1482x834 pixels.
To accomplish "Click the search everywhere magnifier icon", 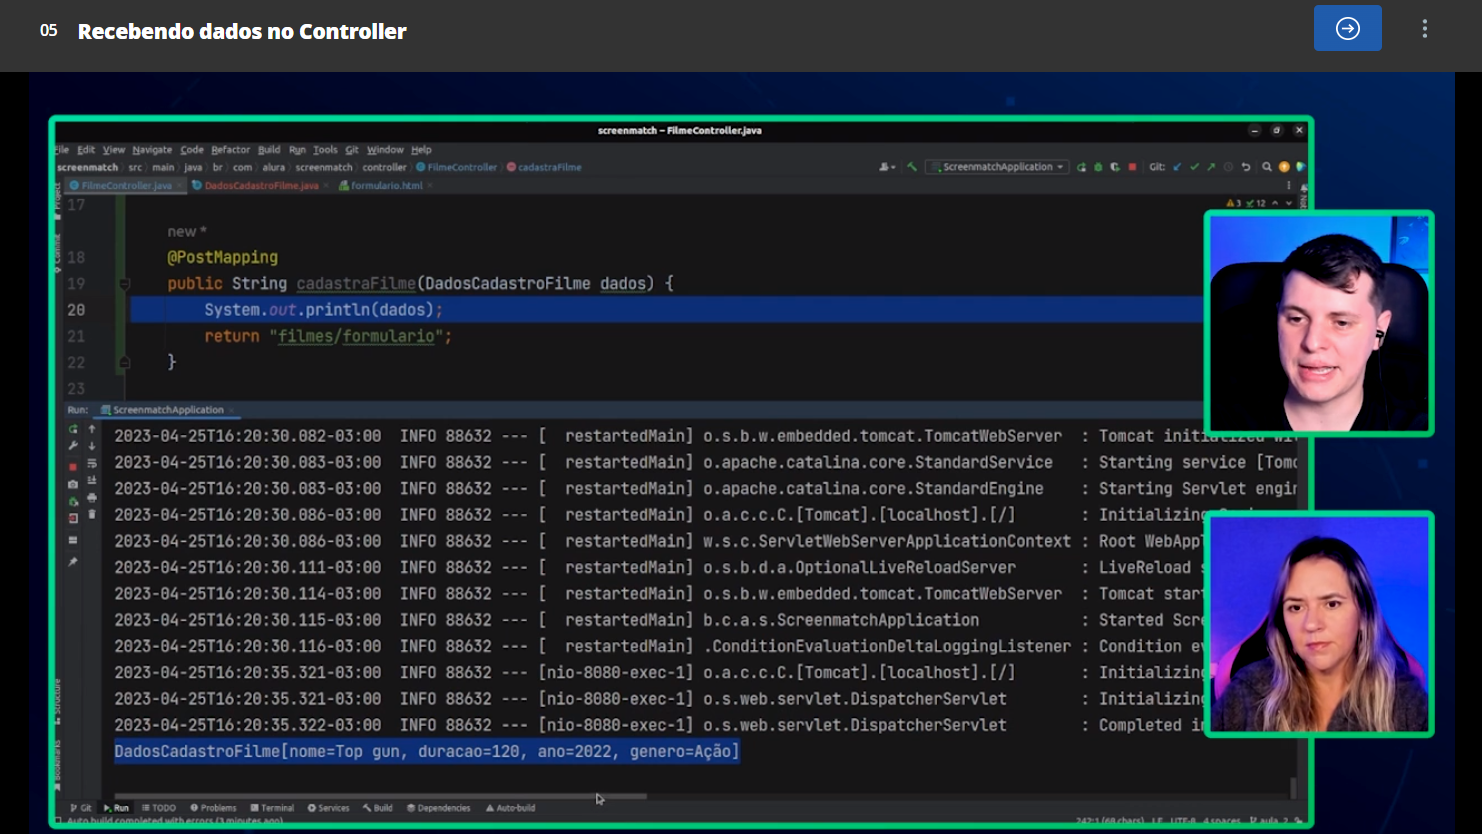I will click(x=1267, y=167).
